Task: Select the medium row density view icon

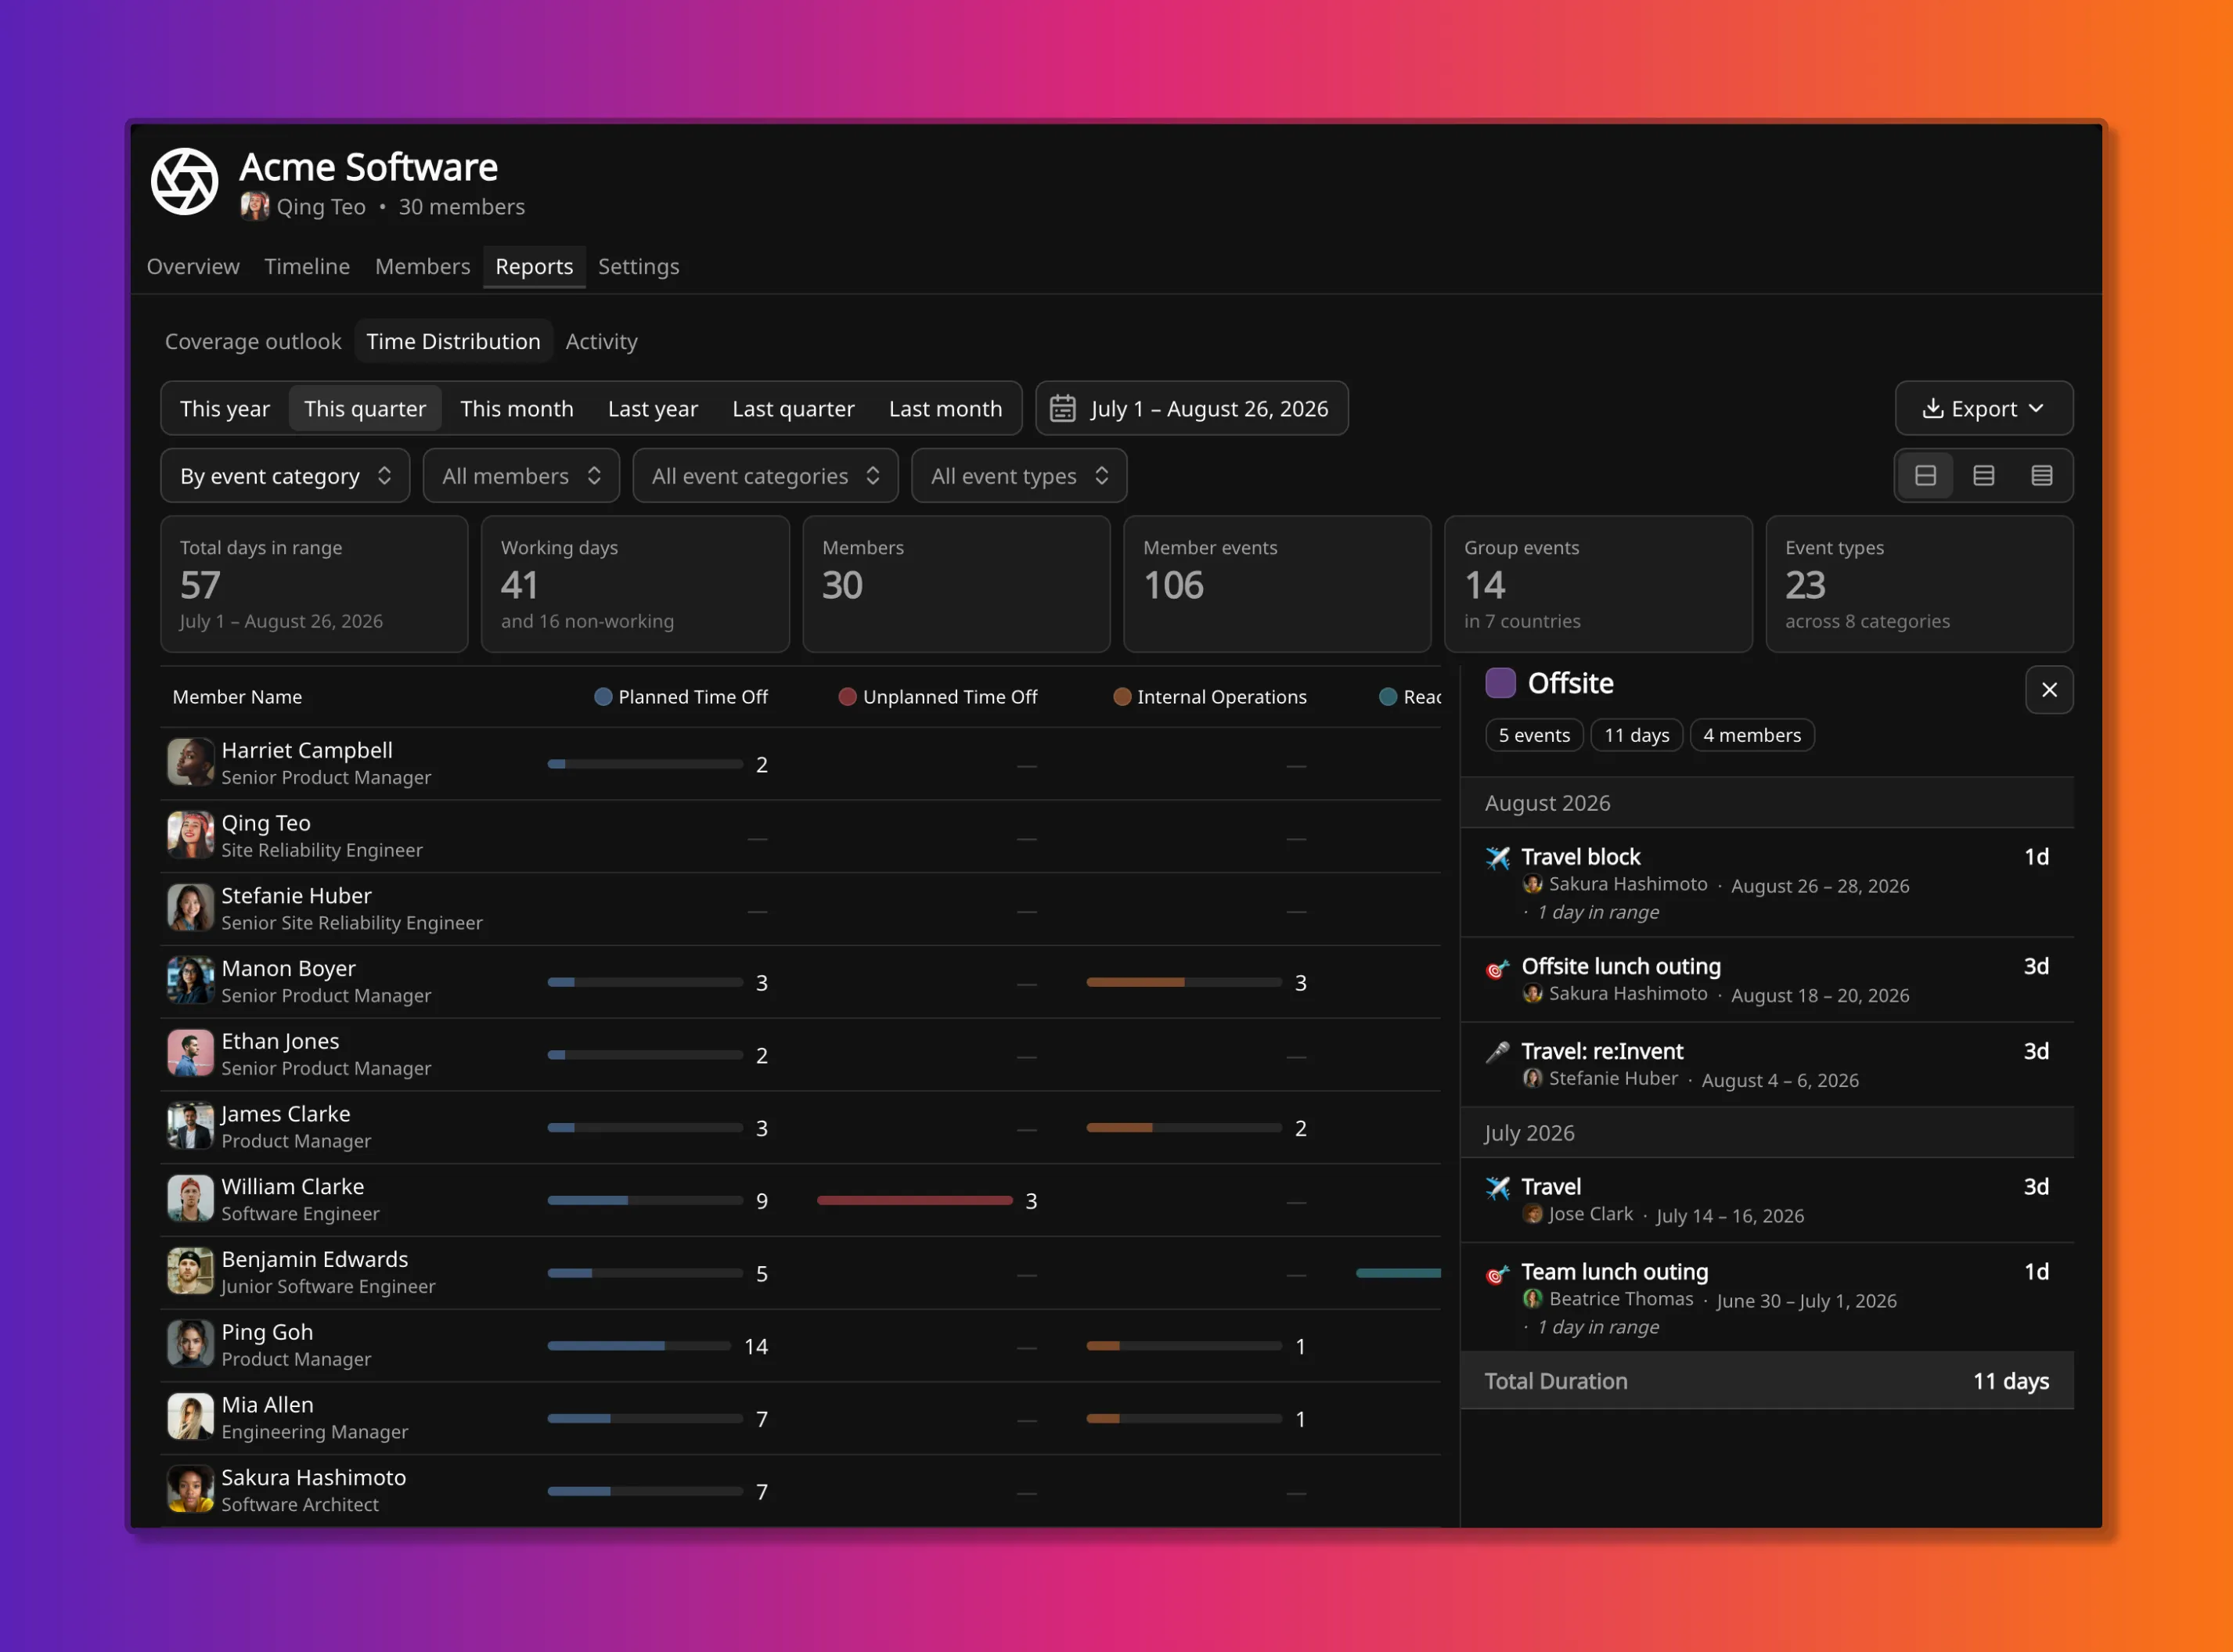Action: pos(1983,476)
